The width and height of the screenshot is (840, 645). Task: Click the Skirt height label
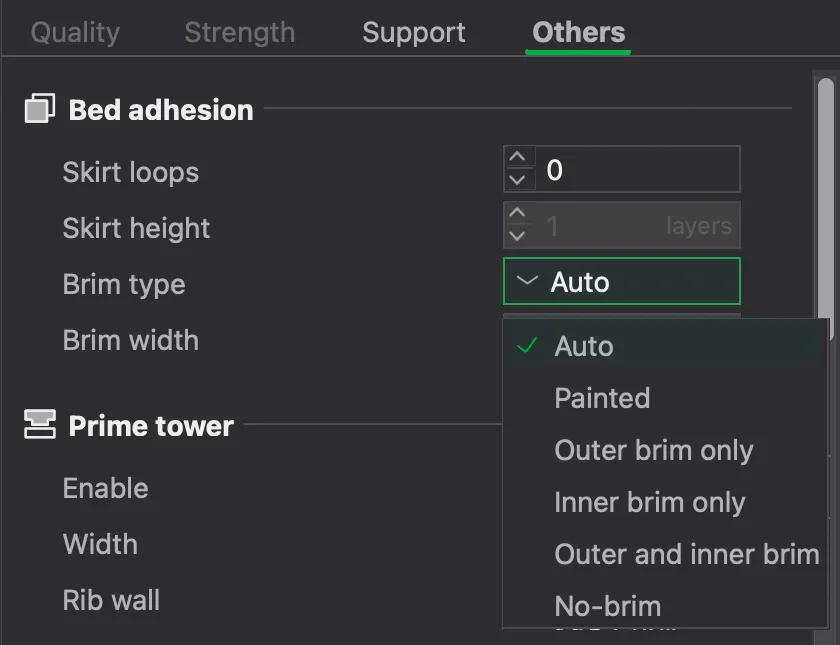(136, 229)
